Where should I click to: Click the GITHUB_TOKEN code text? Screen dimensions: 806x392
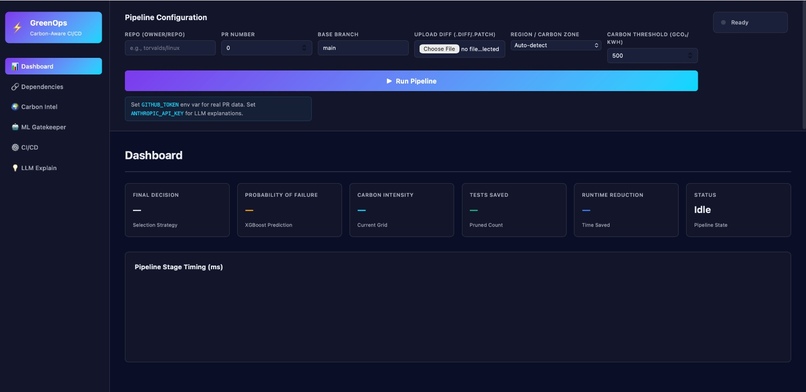(x=160, y=104)
